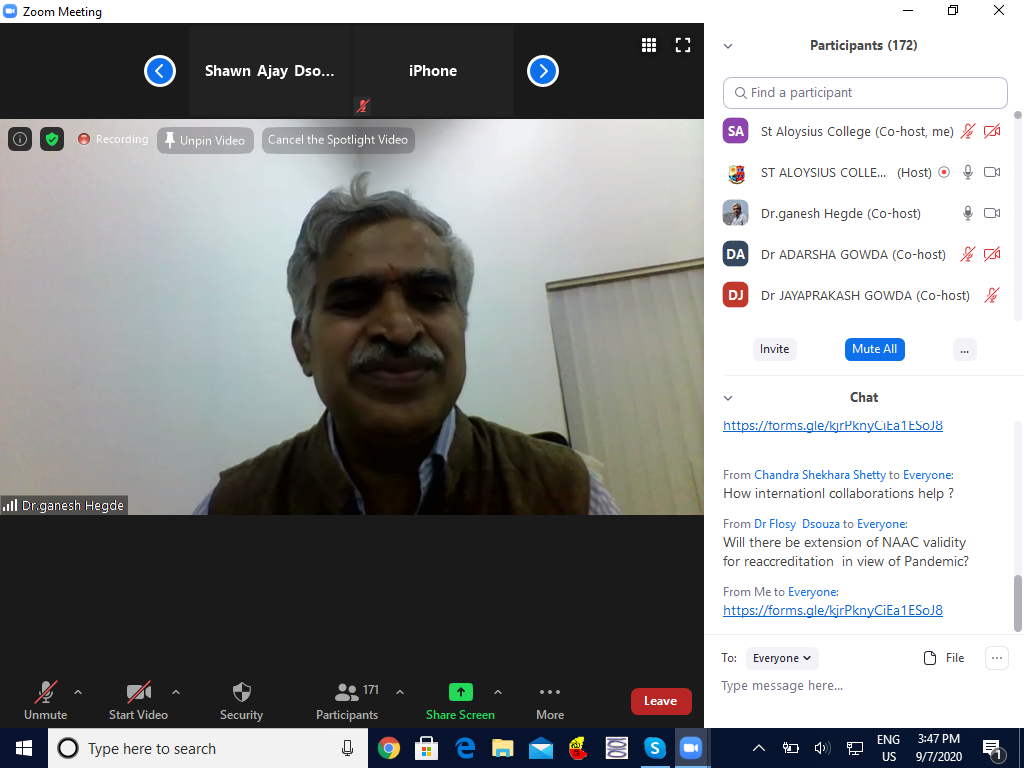
Task: Click the previous video thumbnails arrow
Action: coord(159,71)
